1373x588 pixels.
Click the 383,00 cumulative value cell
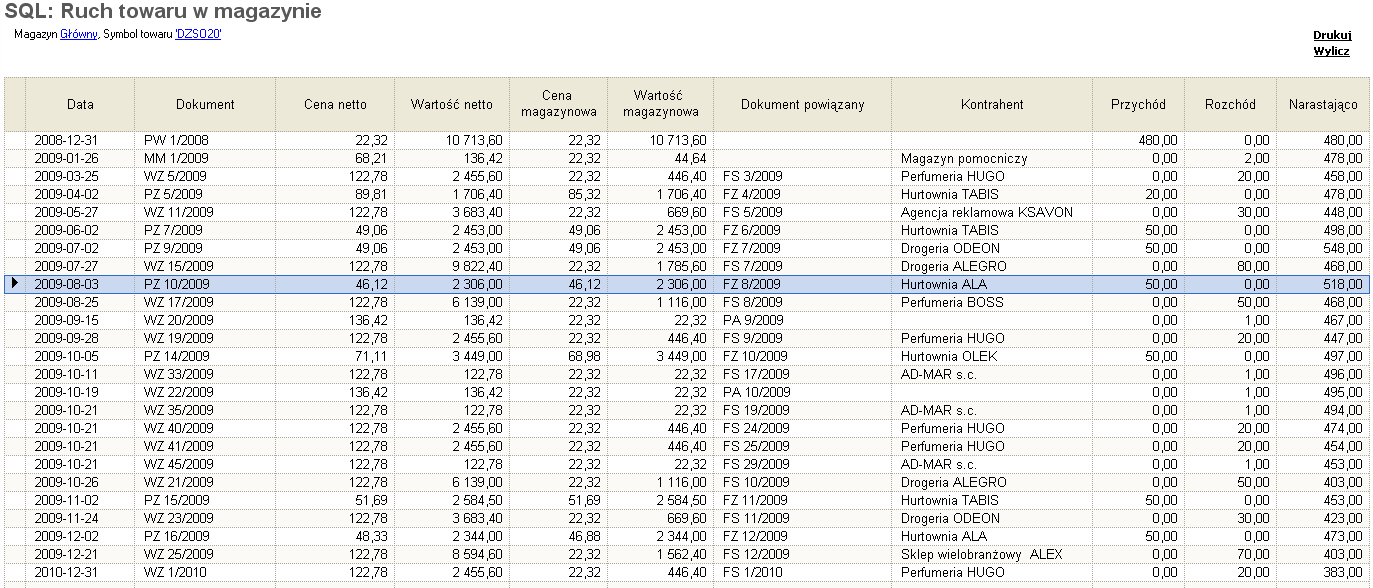click(x=1322, y=572)
